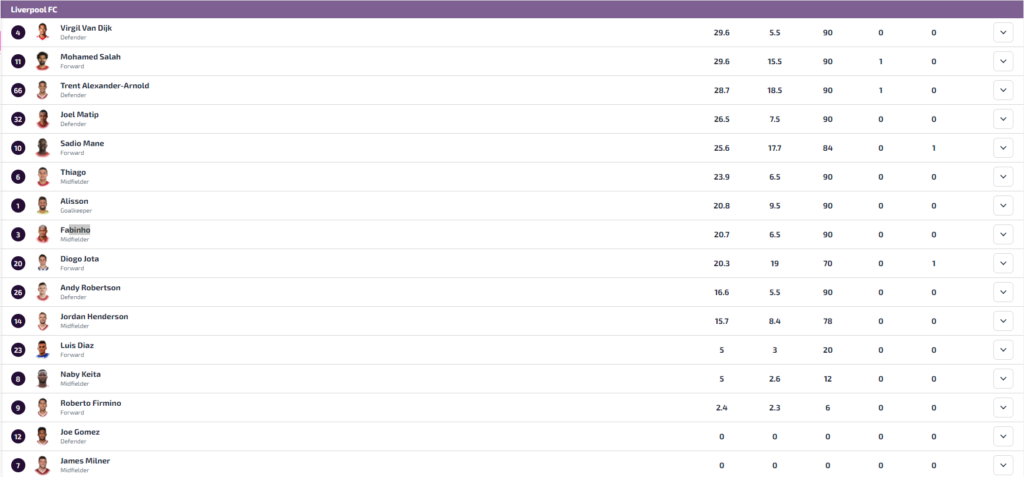Click the highlighted Fabinho name
1024x477 pixels.
75,230
